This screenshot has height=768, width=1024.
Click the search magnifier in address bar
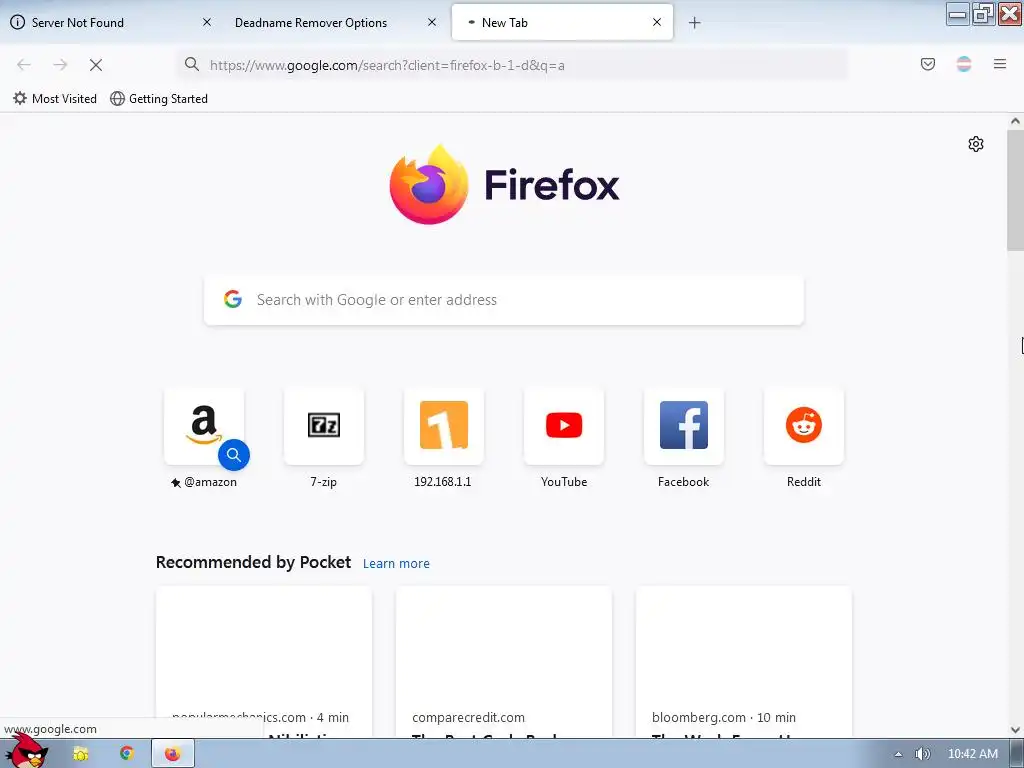(x=191, y=64)
